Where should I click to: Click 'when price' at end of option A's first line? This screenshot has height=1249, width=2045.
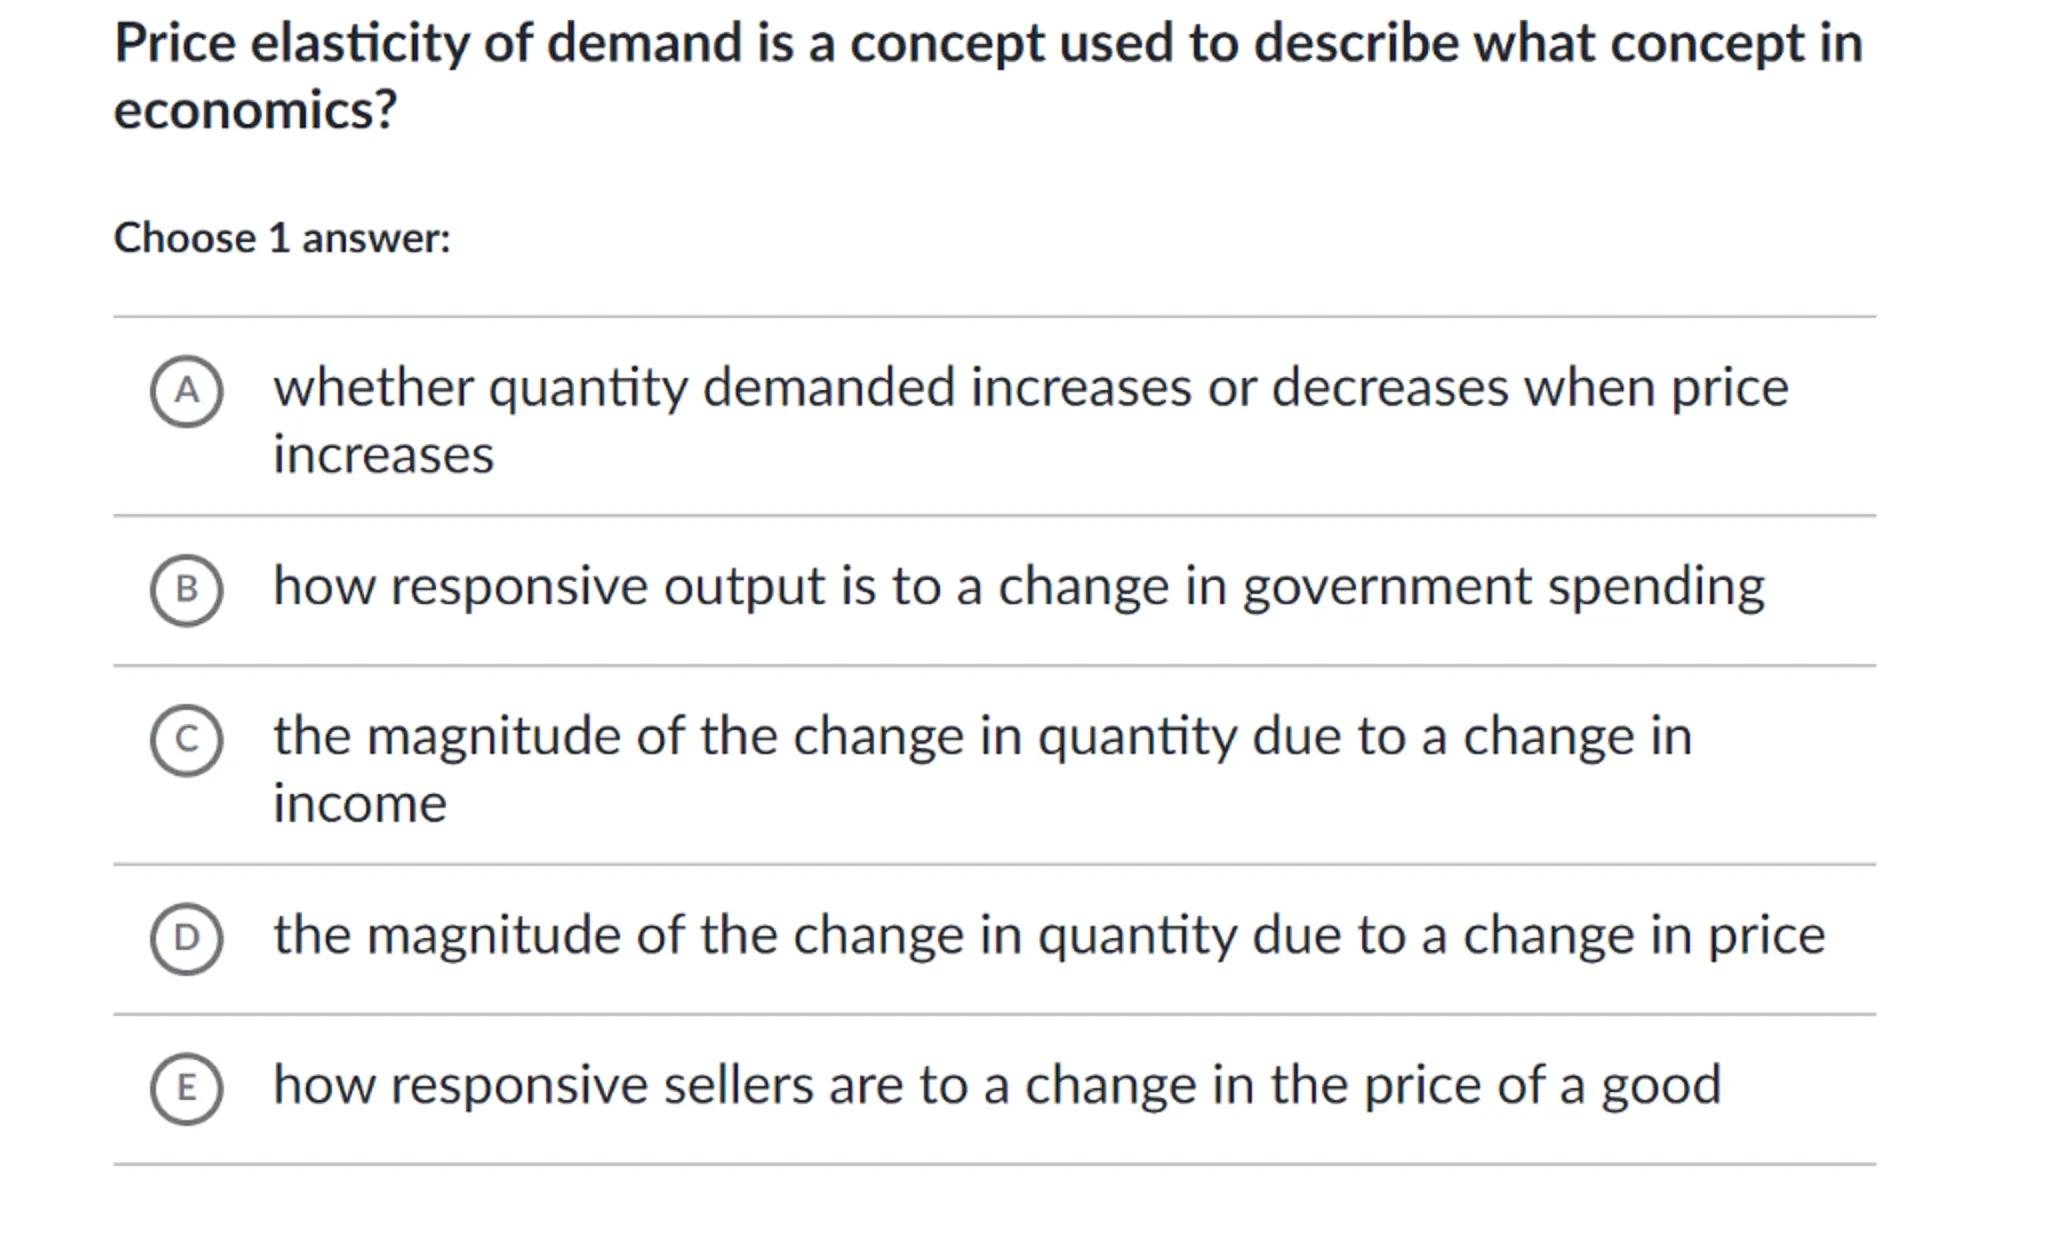coord(1656,388)
